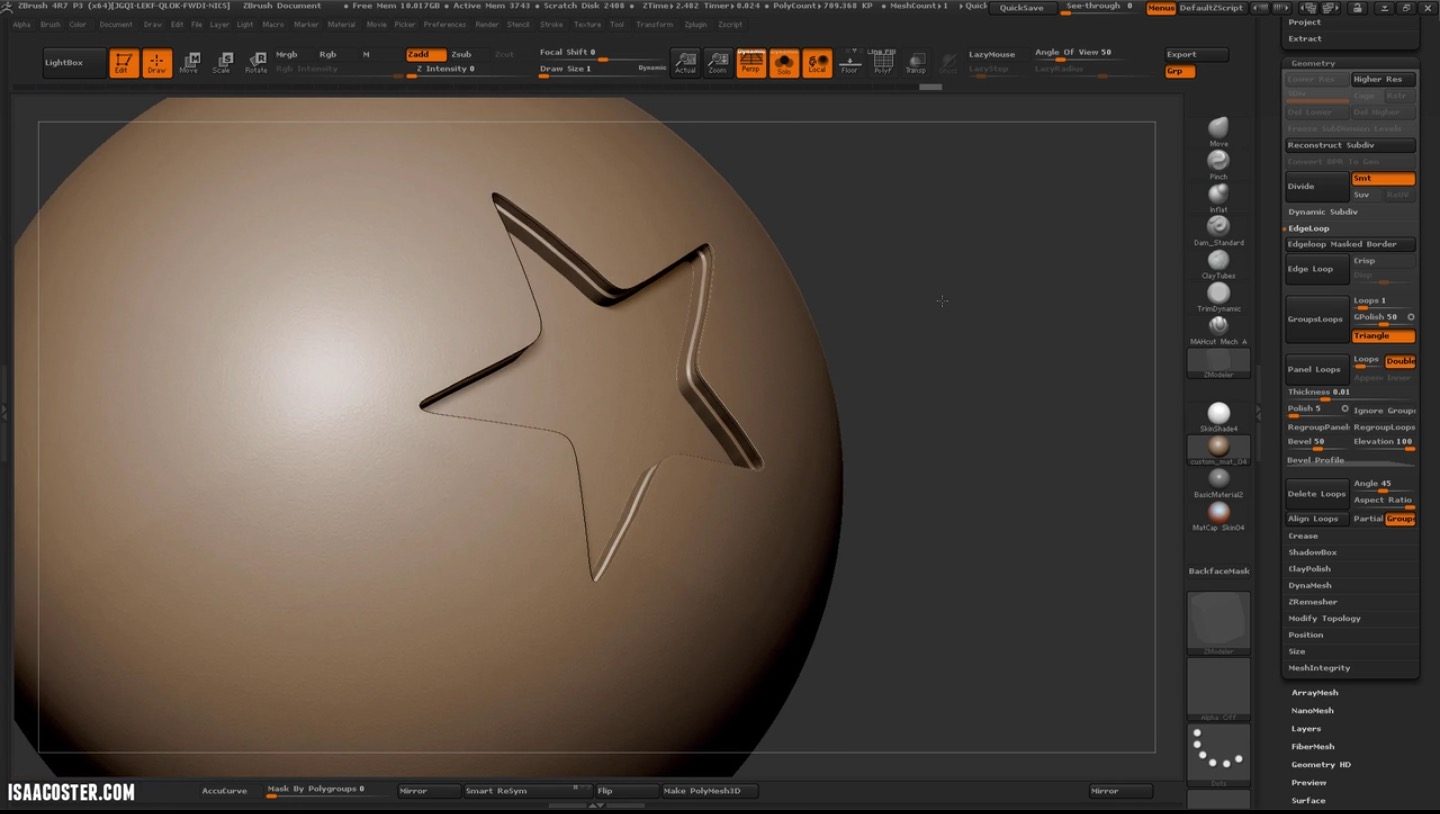Click the Delete Loops button
Viewport: 1440px width, 814px height.
(1317, 494)
